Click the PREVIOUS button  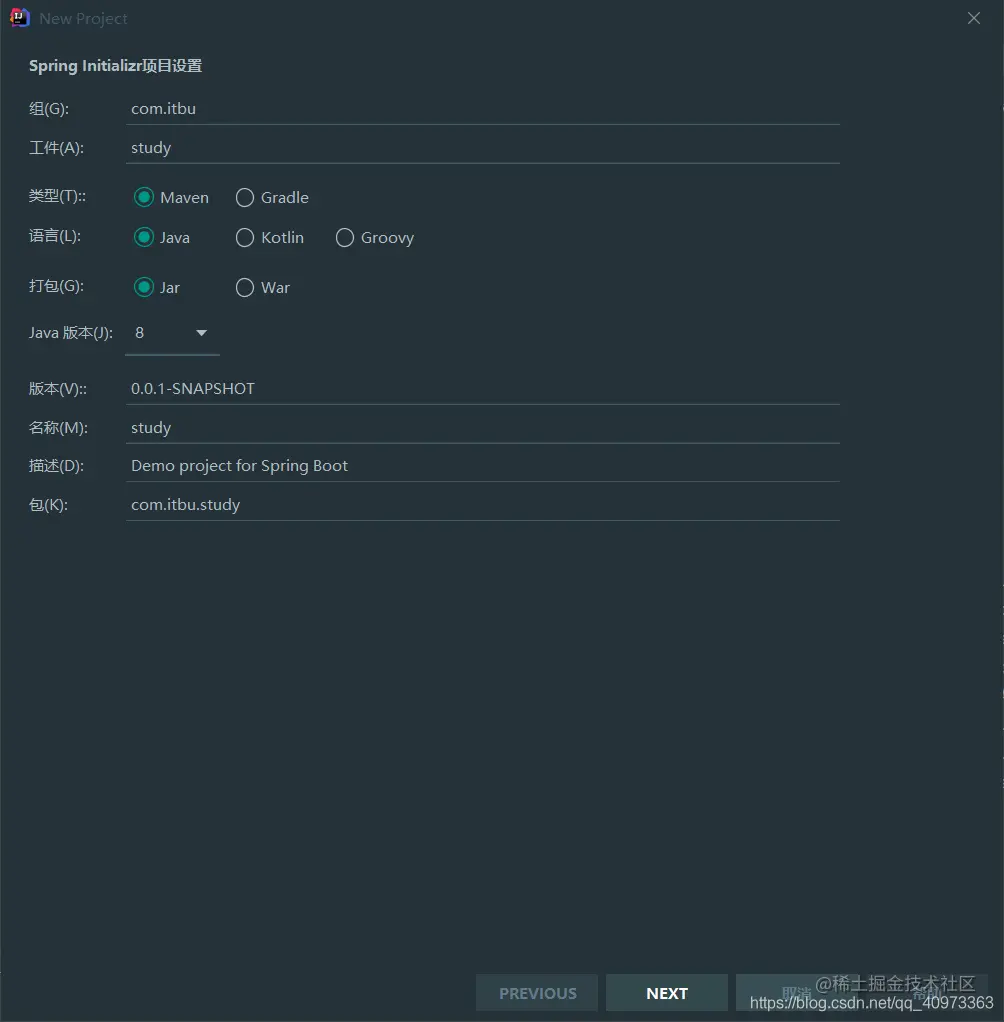[x=537, y=993]
